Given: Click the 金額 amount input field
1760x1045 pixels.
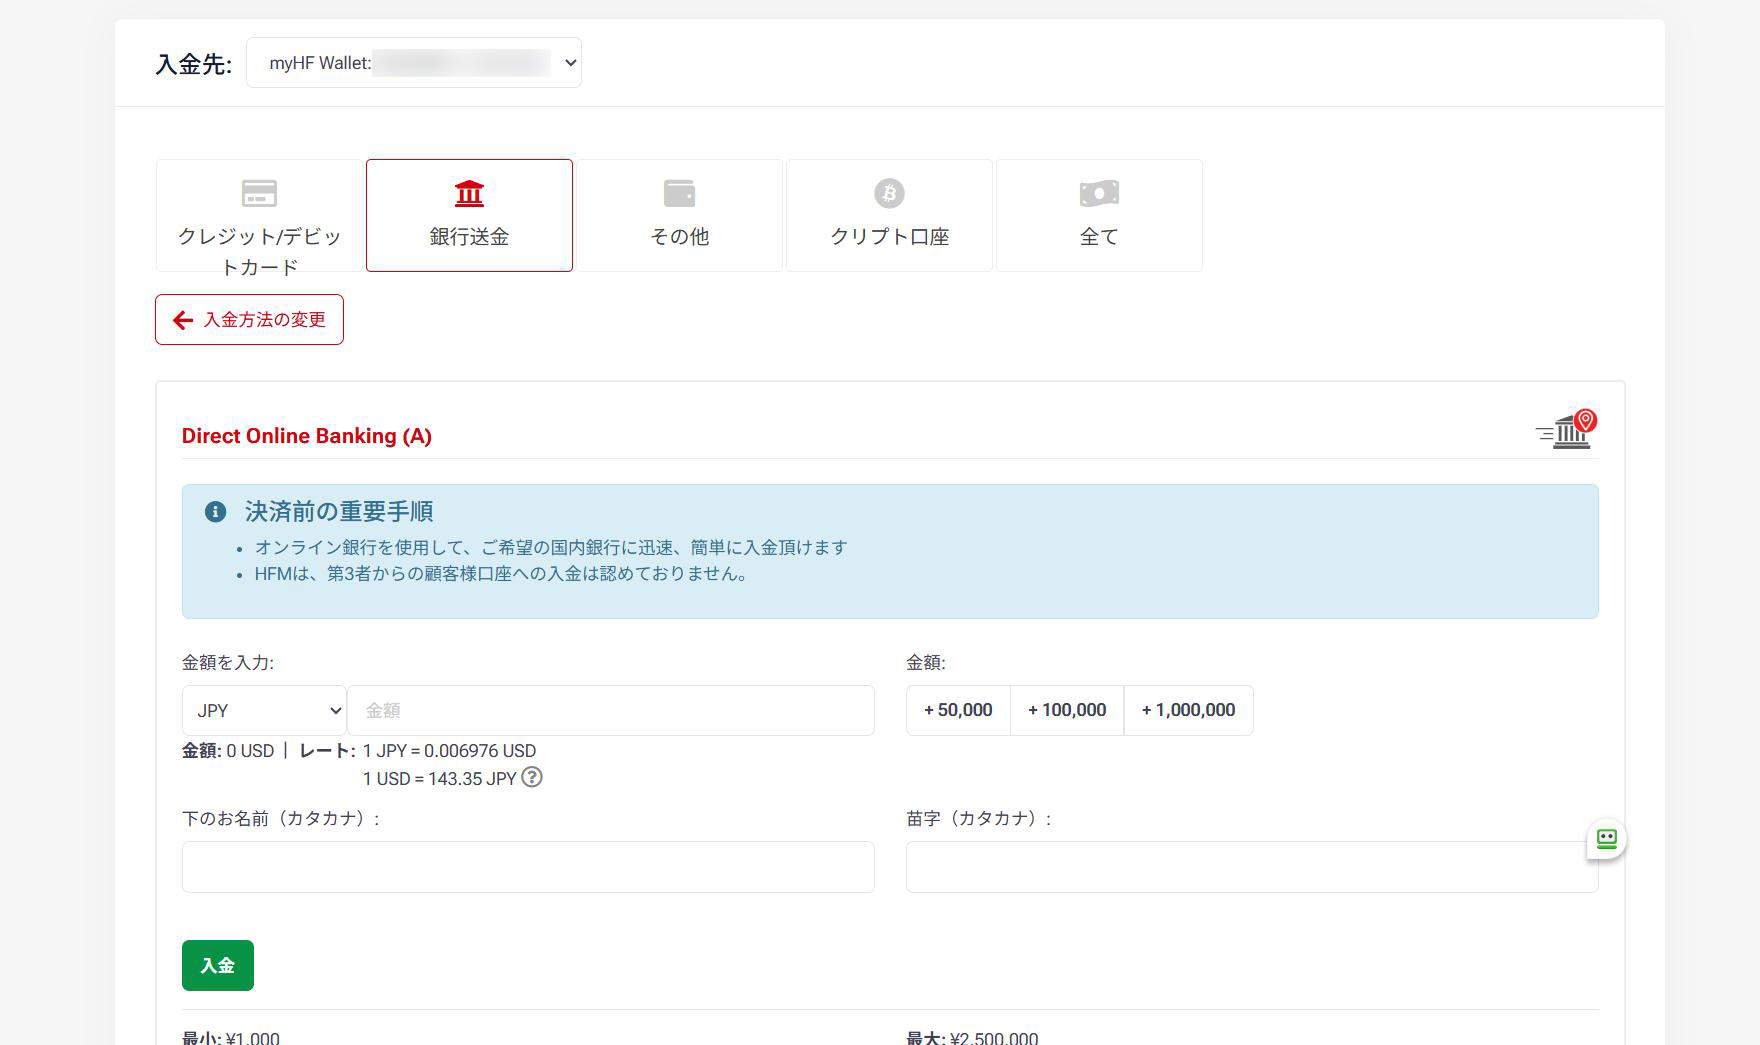Looking at the screenshot, I should point(611,711).
